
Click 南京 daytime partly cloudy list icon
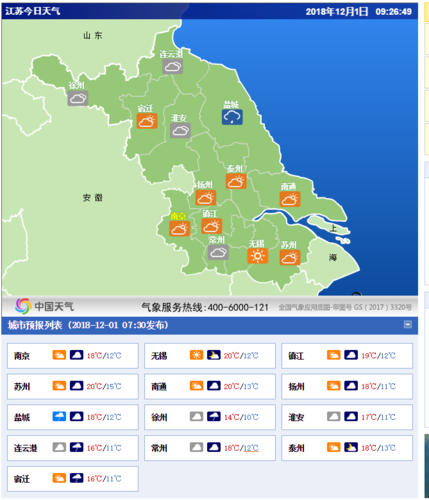[x=59, y=355]
